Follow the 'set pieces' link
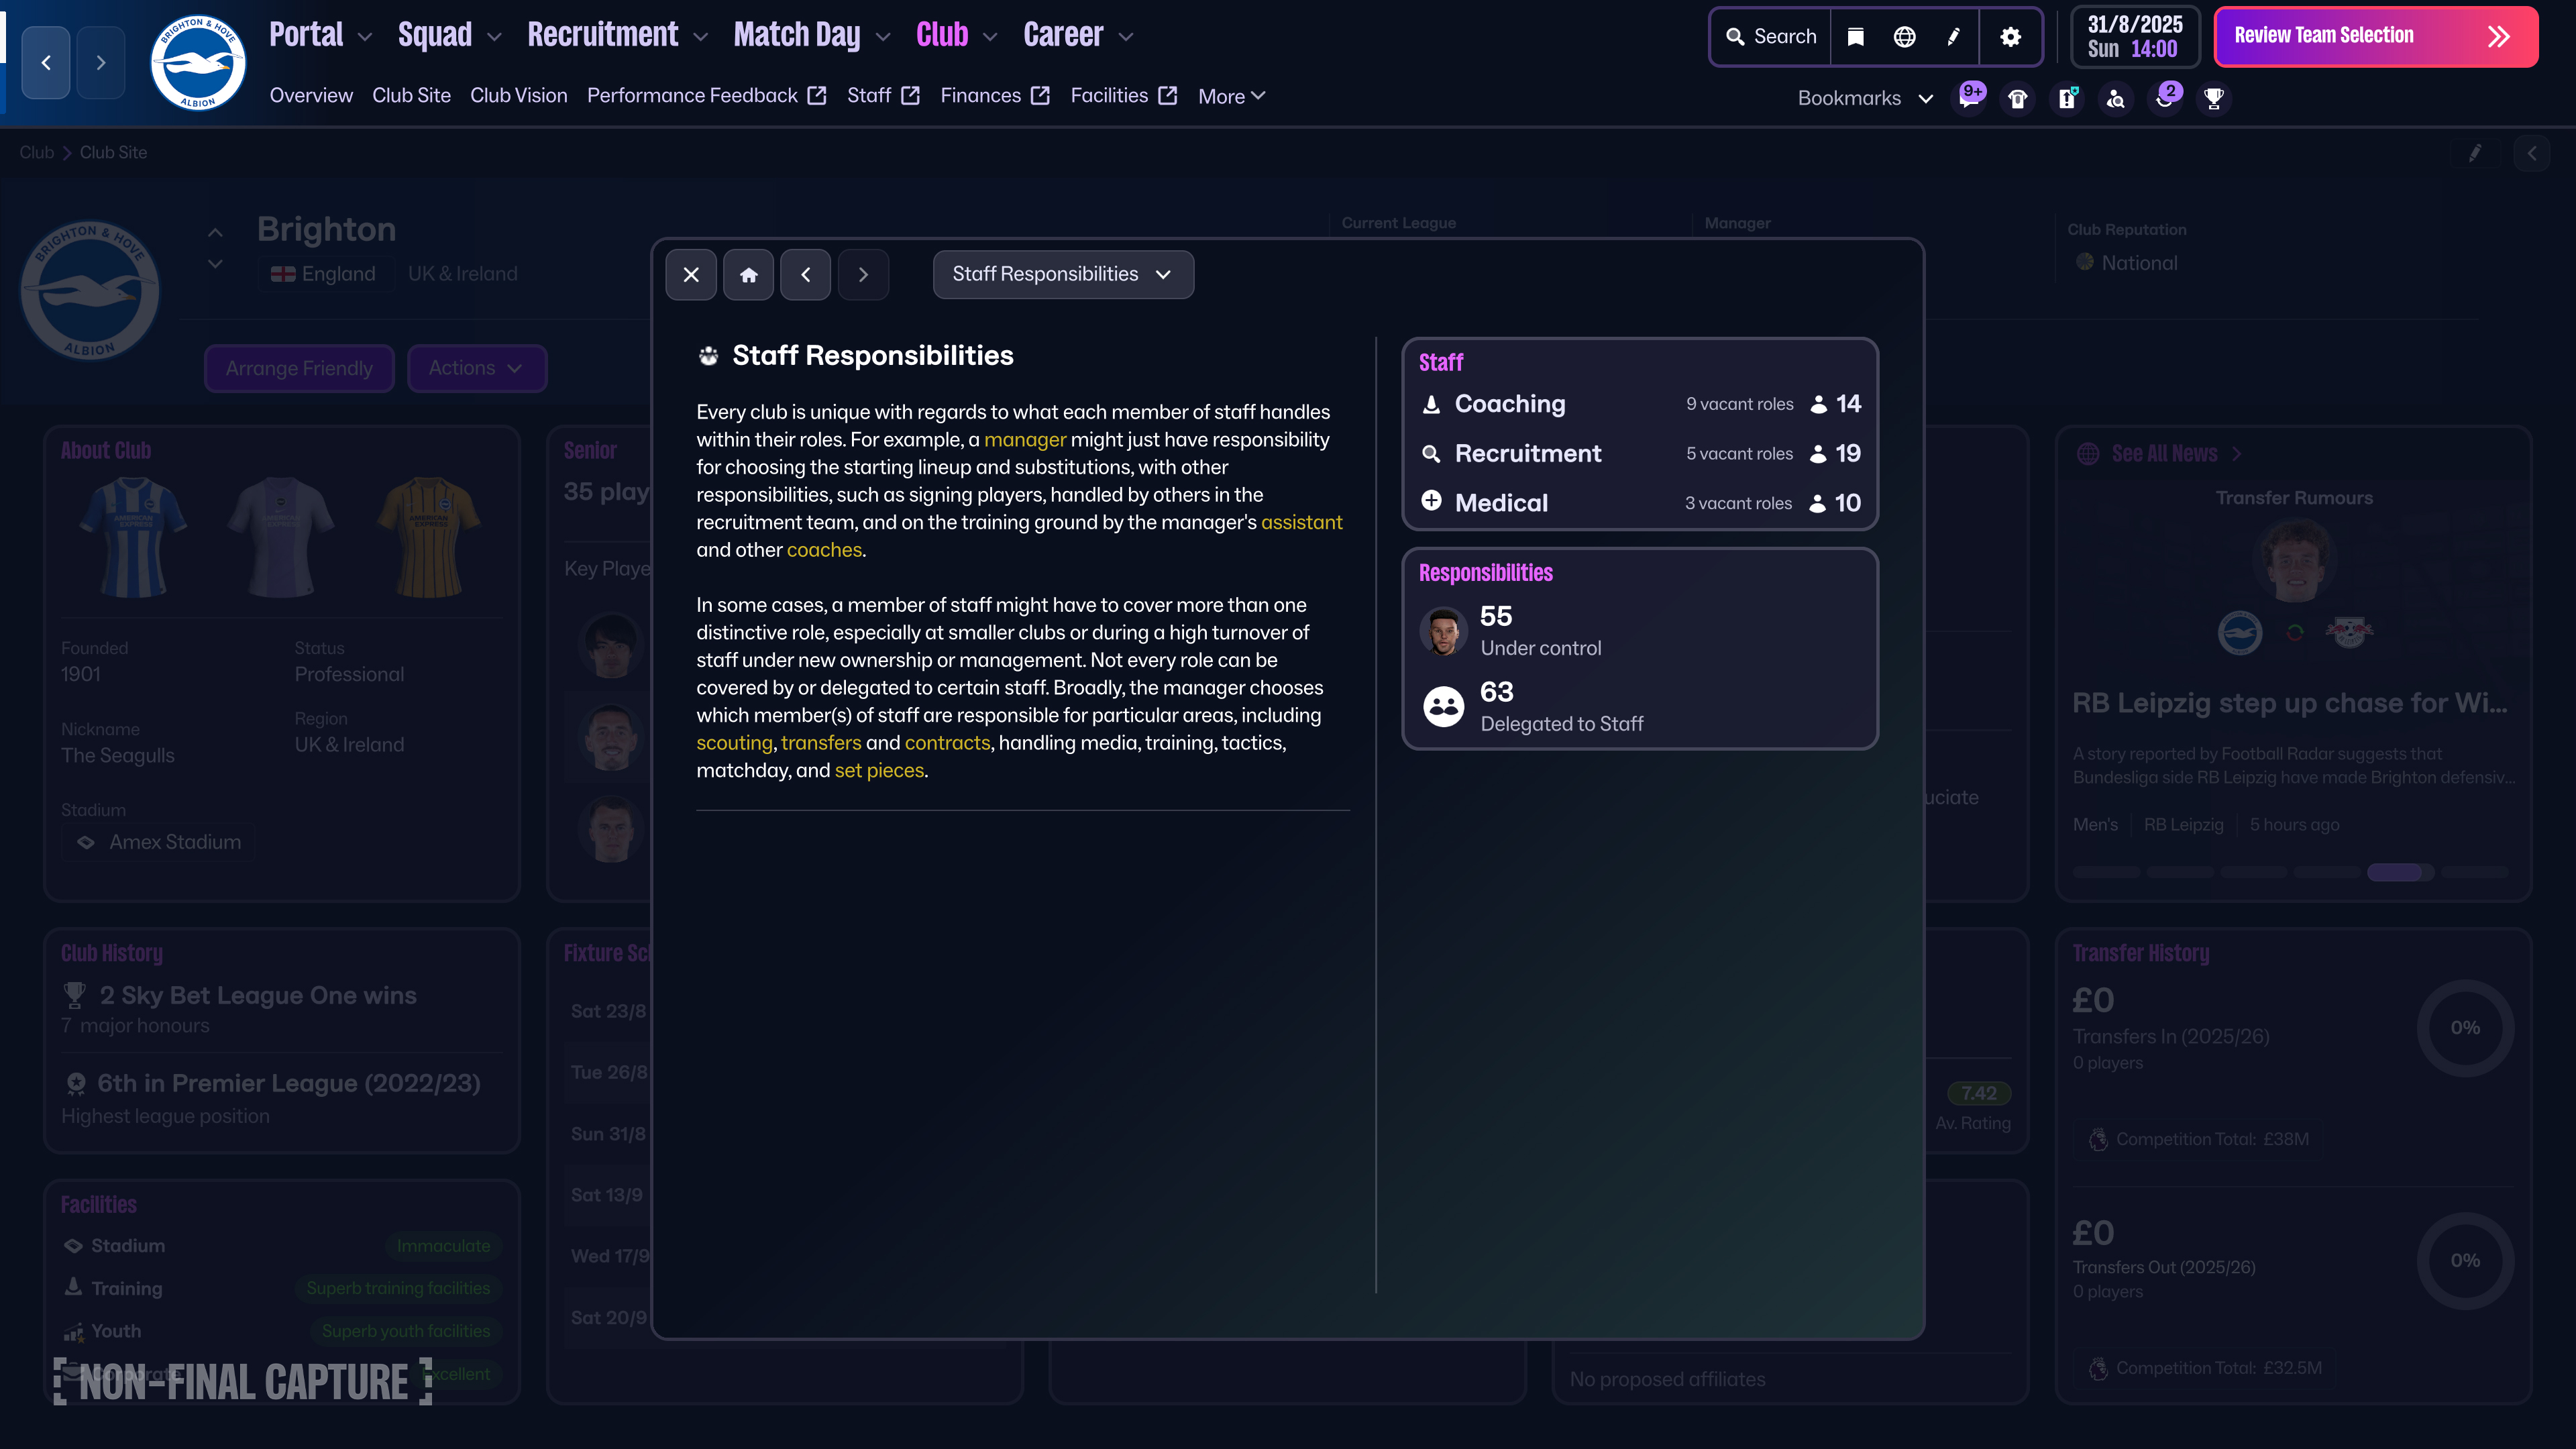Screen dimensions: 2576x1449 879,771
